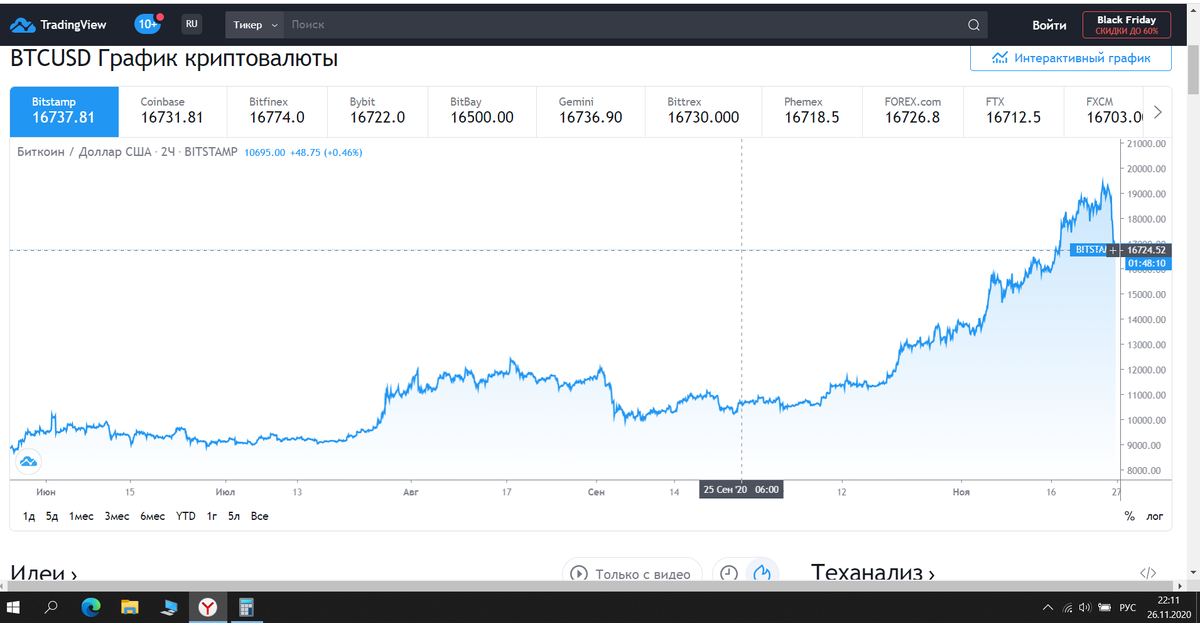The width and height of the screenshot is (1200, 623).
Task: Click the 25 Сен '20 date marker
Action: 740,490
